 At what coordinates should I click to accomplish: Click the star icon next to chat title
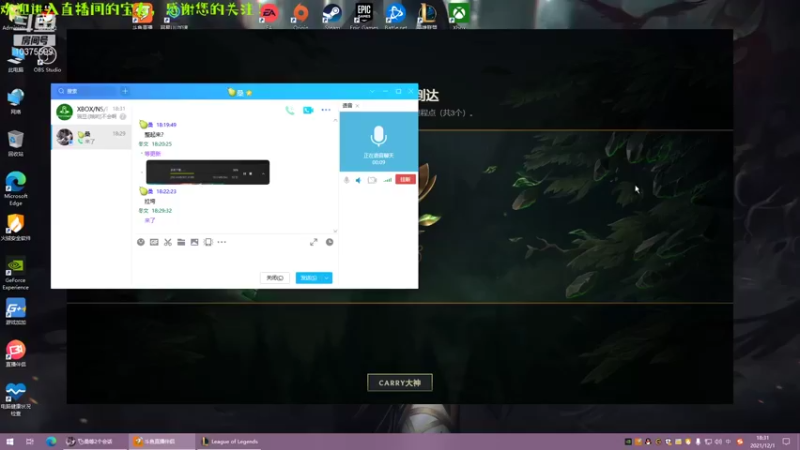pos(249,93)
